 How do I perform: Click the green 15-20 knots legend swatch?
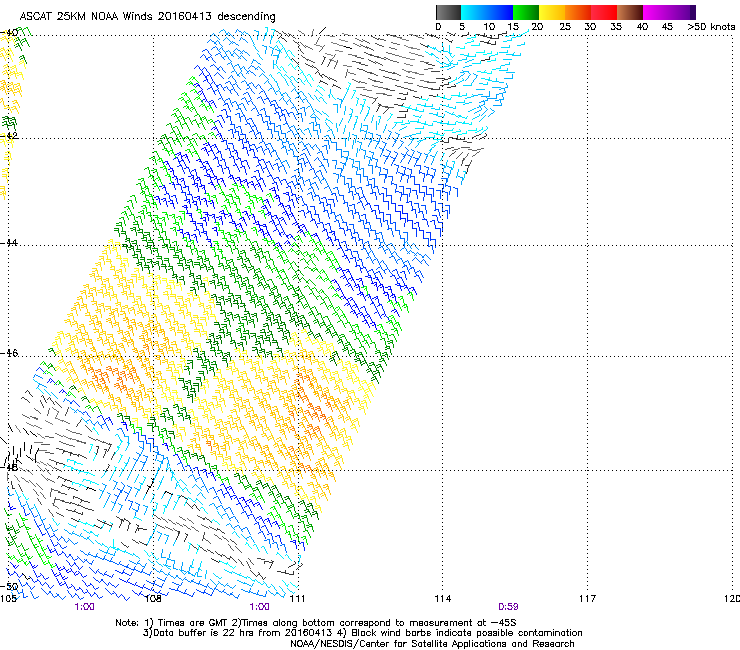(x=526, y=12)
